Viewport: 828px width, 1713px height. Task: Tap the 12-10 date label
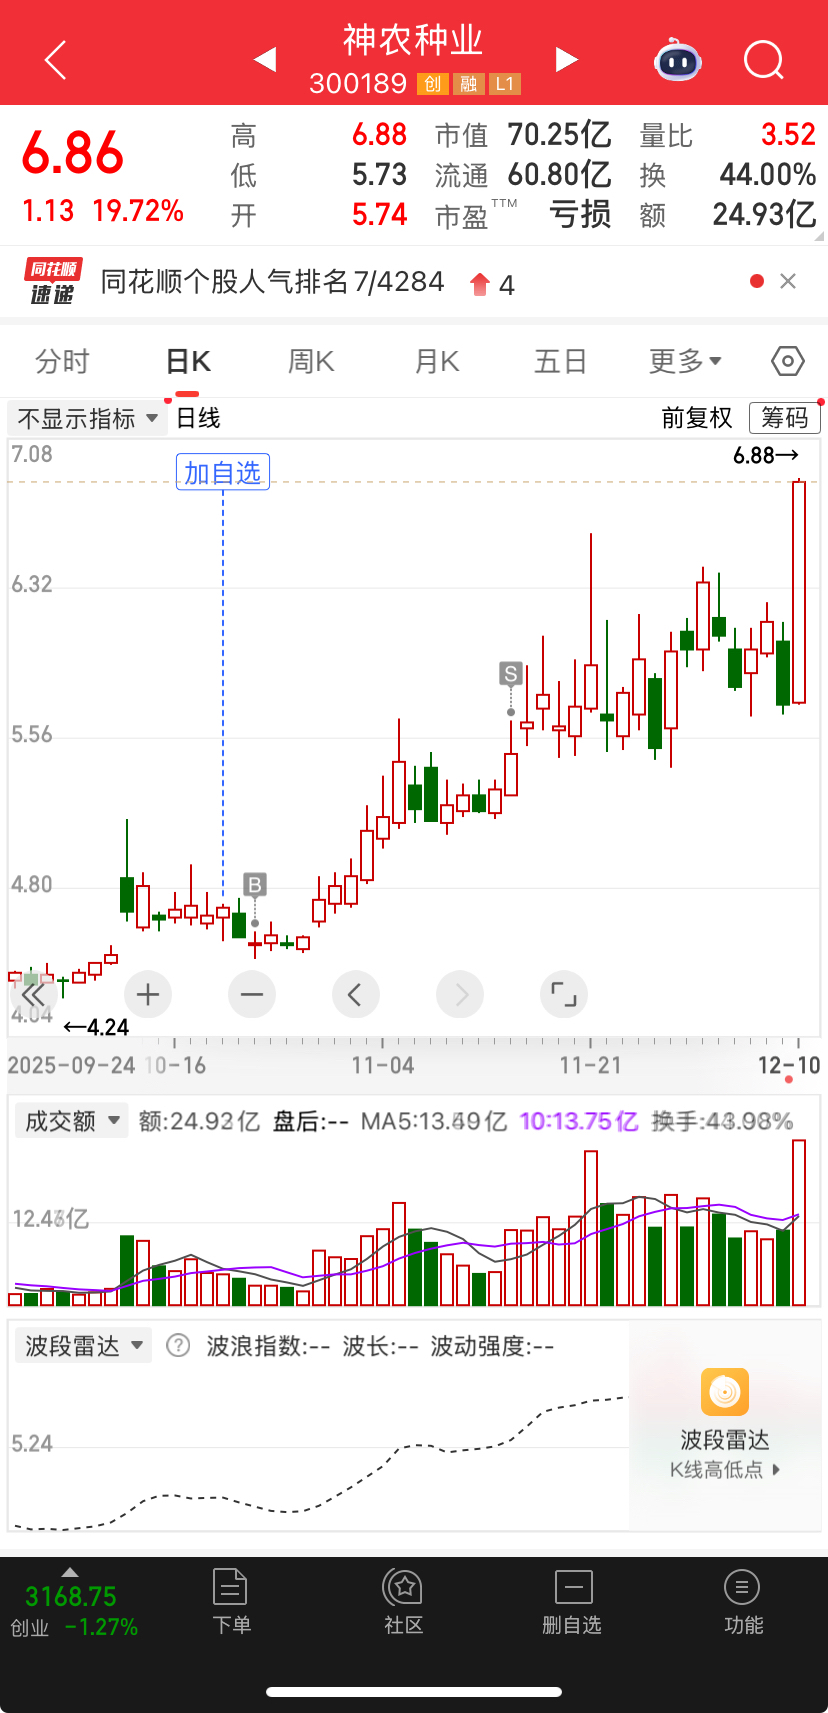pos(789,1065)
